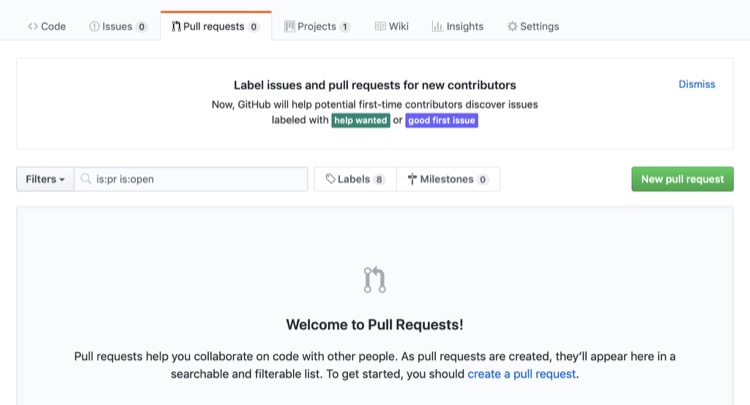Click the Insights bar graph icon

(x=437, y=26)
